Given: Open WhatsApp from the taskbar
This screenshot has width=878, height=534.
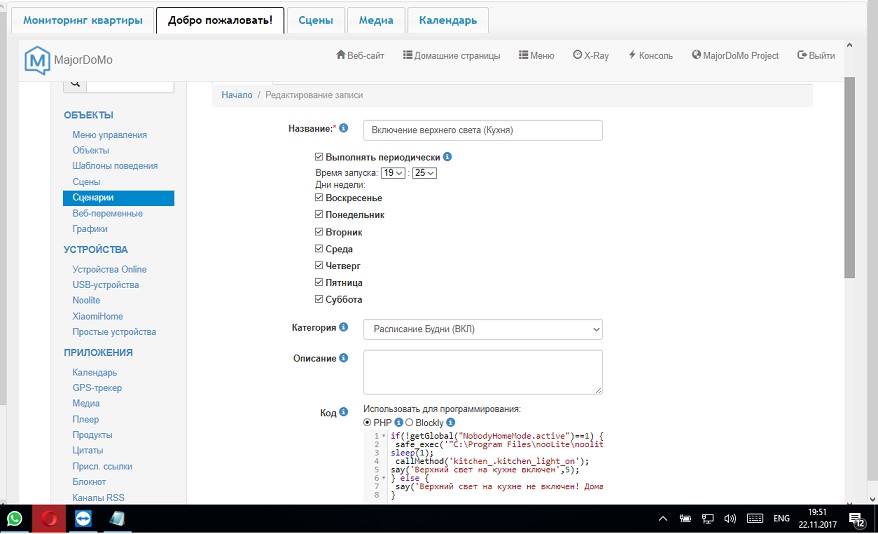Looking at the screenshot, I should tap(15, 519).
